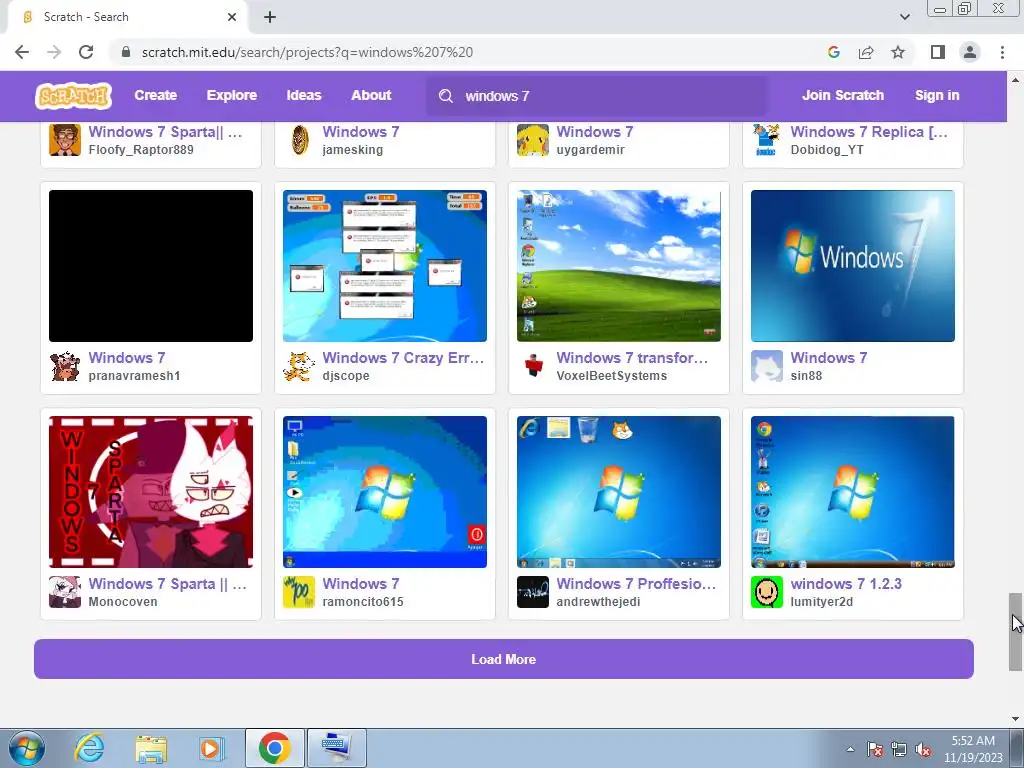The image size is (1024, 768).
Task: Expand the tab search chevron
Action: click(x=904, y=17)
